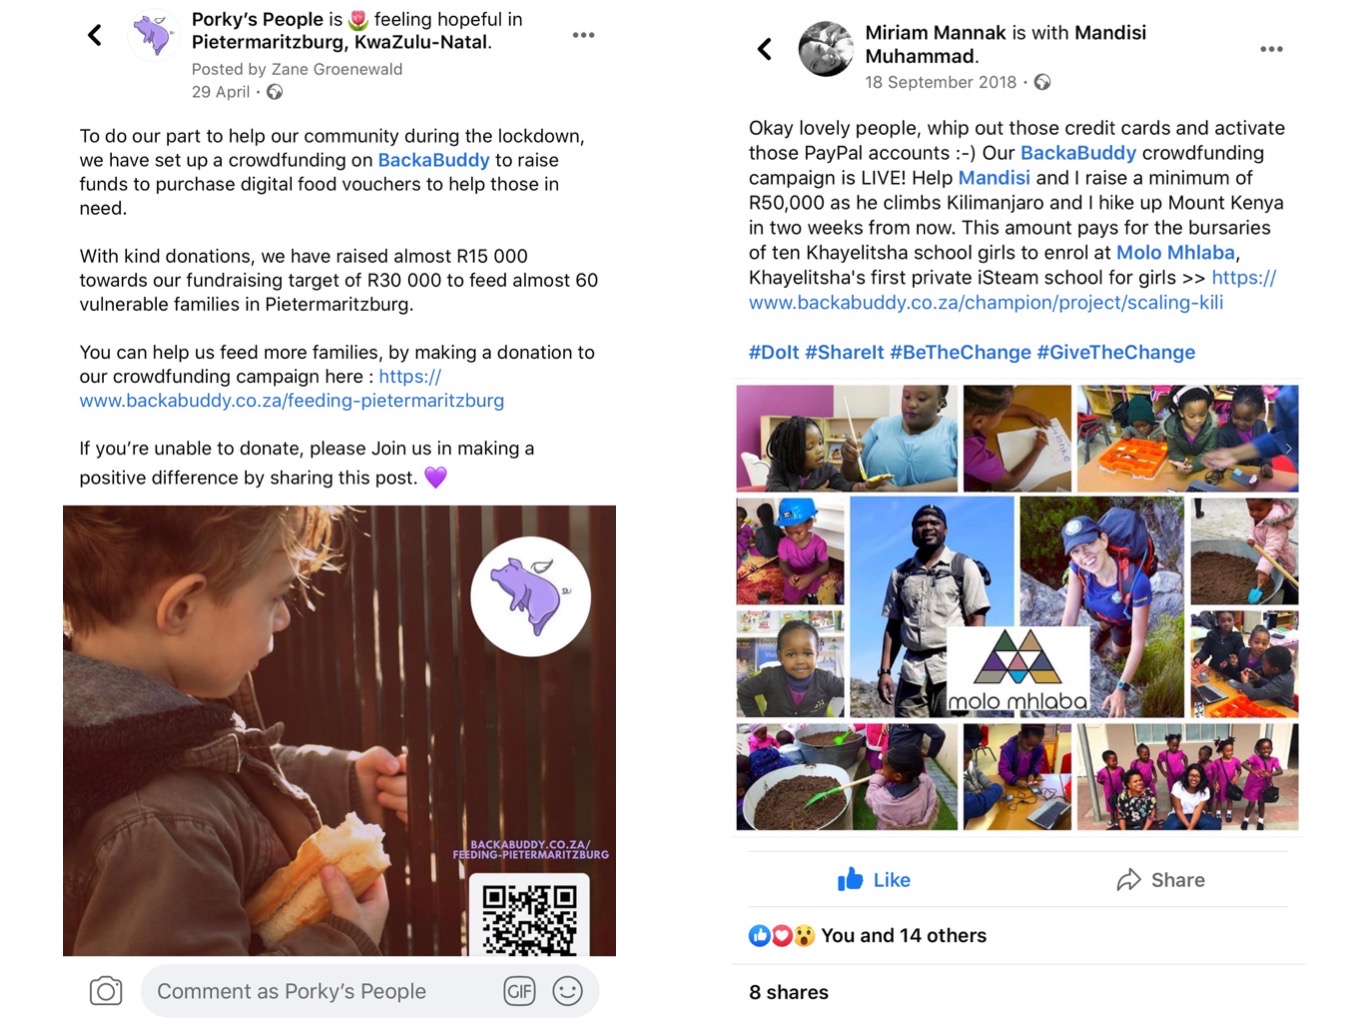Image resolution: width=1358 pixels, height=1018 pixels.
Task: Insert a GIF in the comment
Action: 519,991
